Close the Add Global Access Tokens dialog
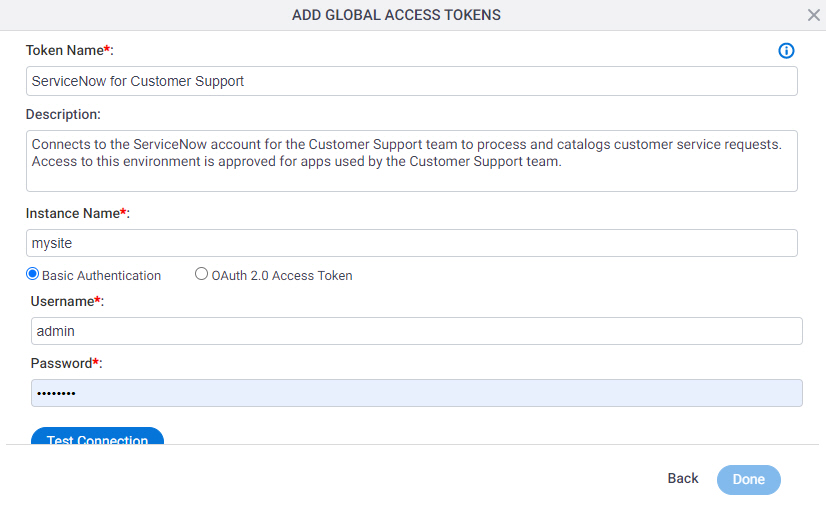 [x=813, y=15]
